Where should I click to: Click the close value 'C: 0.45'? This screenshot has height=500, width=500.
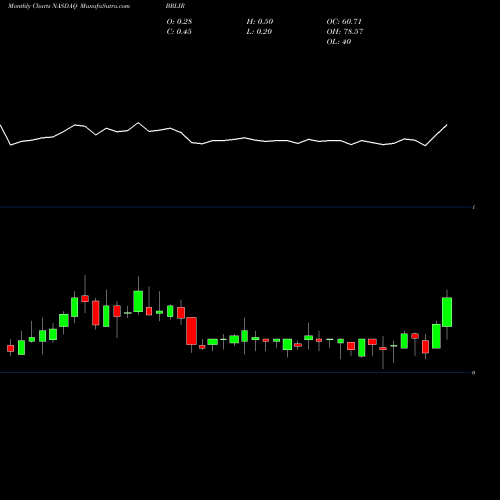point(179,32)
